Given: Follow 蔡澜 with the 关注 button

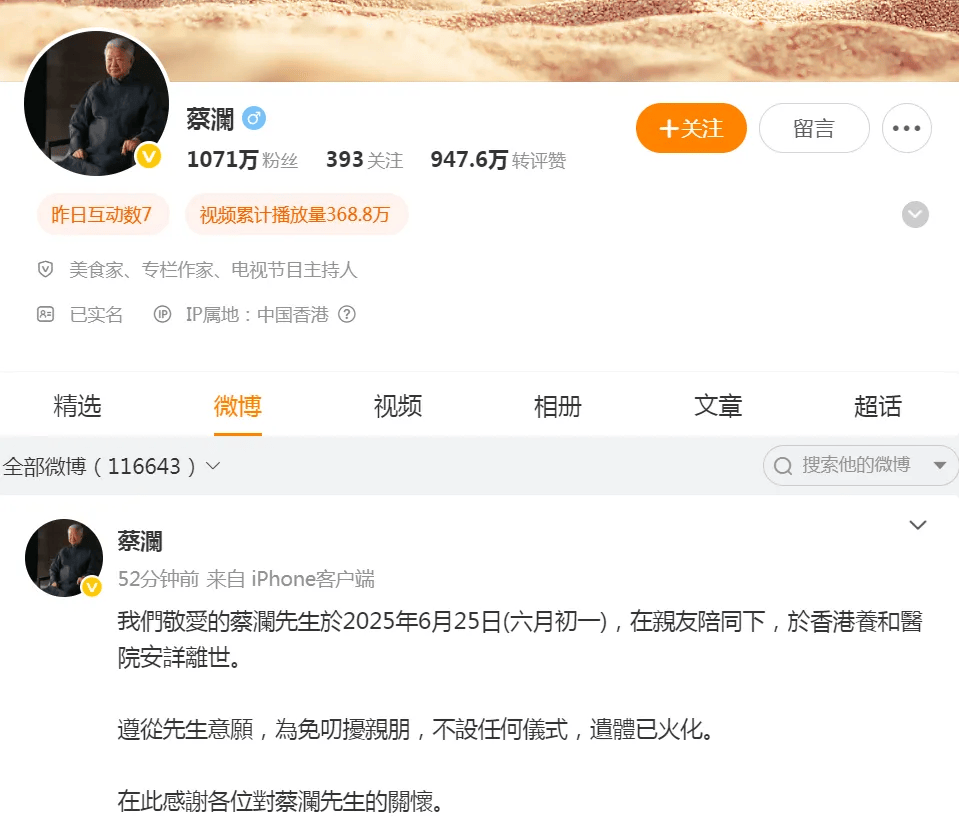Looking at the screenshot, I should tap(691, 128).
